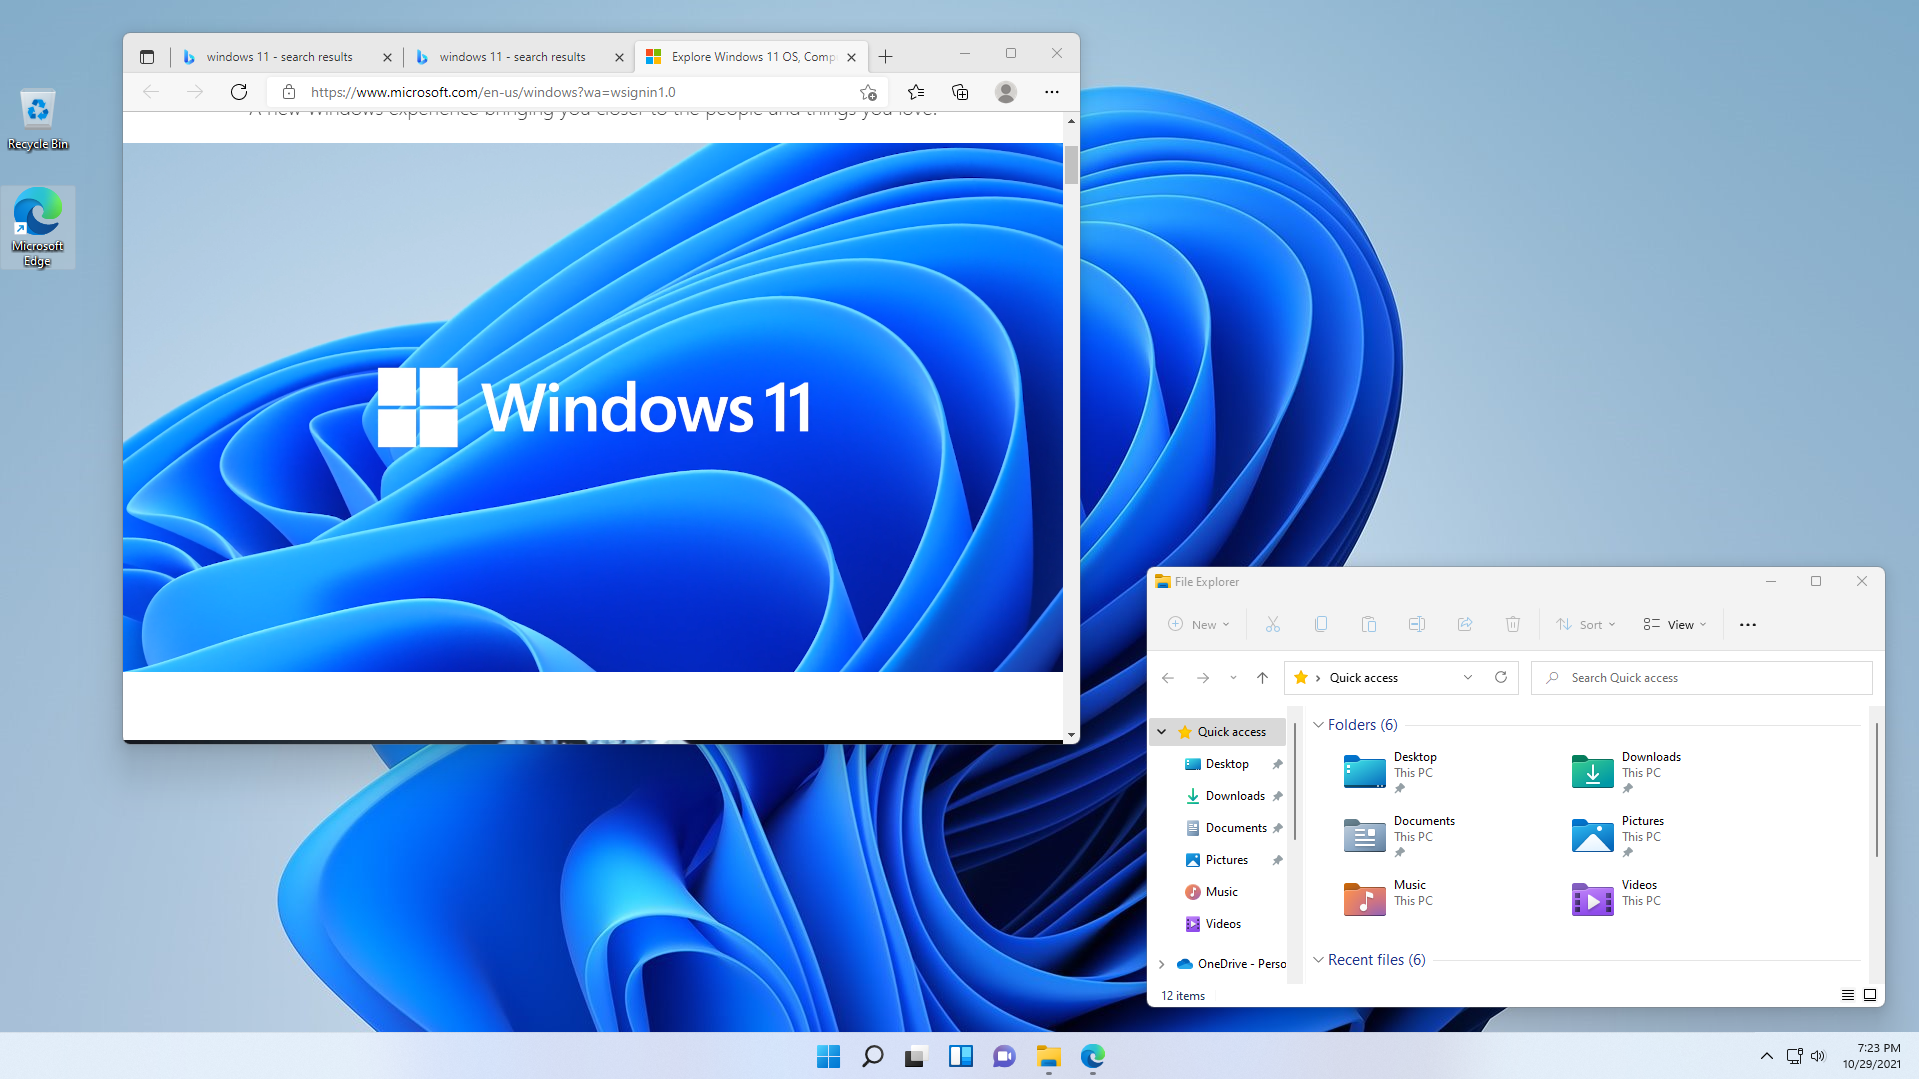Switch to compact list view icon

[x=1846, y=995]
